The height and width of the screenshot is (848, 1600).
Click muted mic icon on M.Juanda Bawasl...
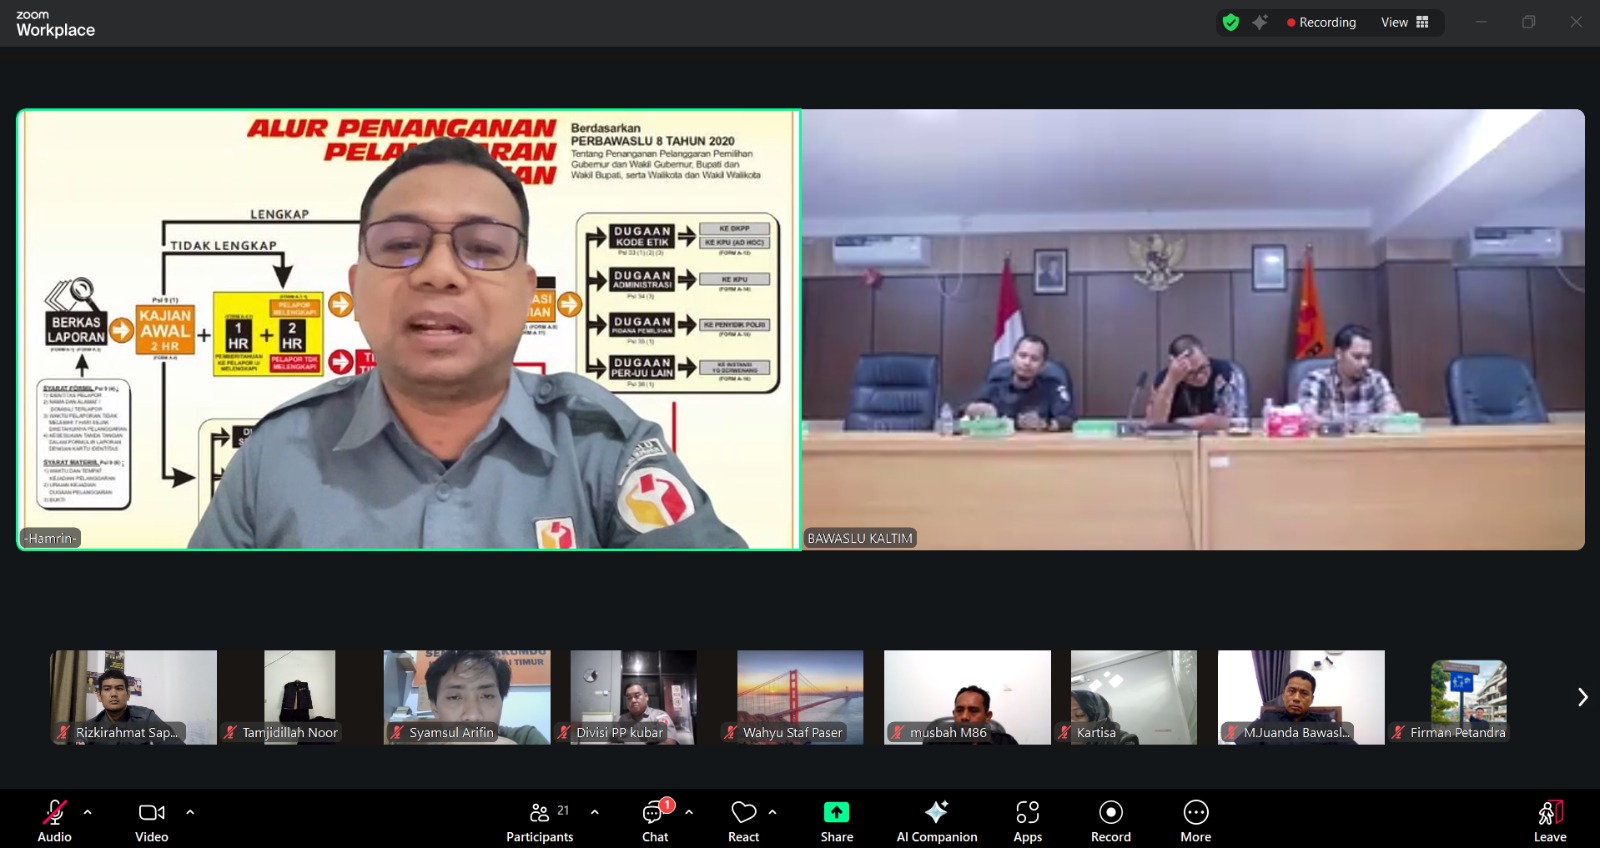click(1231, 733)
